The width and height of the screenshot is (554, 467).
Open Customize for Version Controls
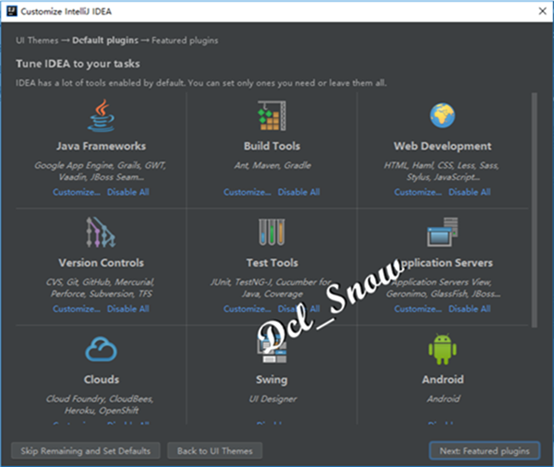pyautogui.click(x=77, y=309)
